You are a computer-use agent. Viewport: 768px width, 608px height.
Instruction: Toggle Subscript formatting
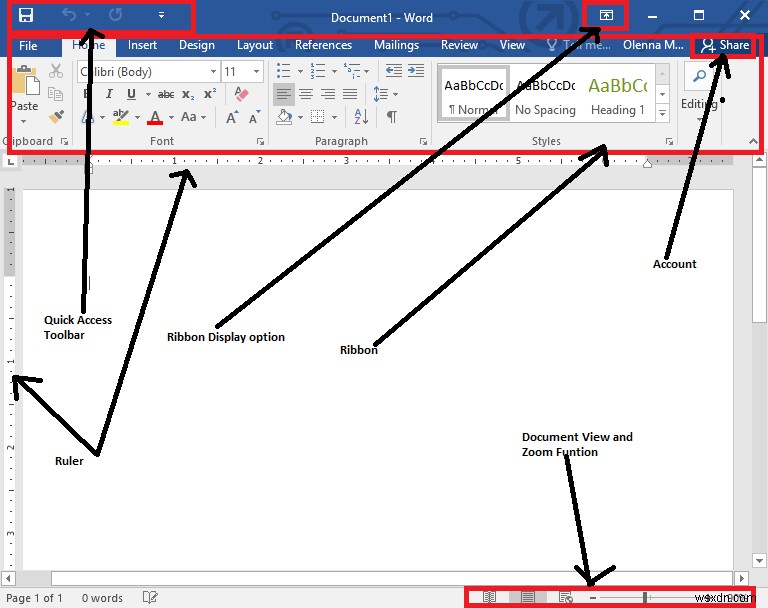[188, 94]
